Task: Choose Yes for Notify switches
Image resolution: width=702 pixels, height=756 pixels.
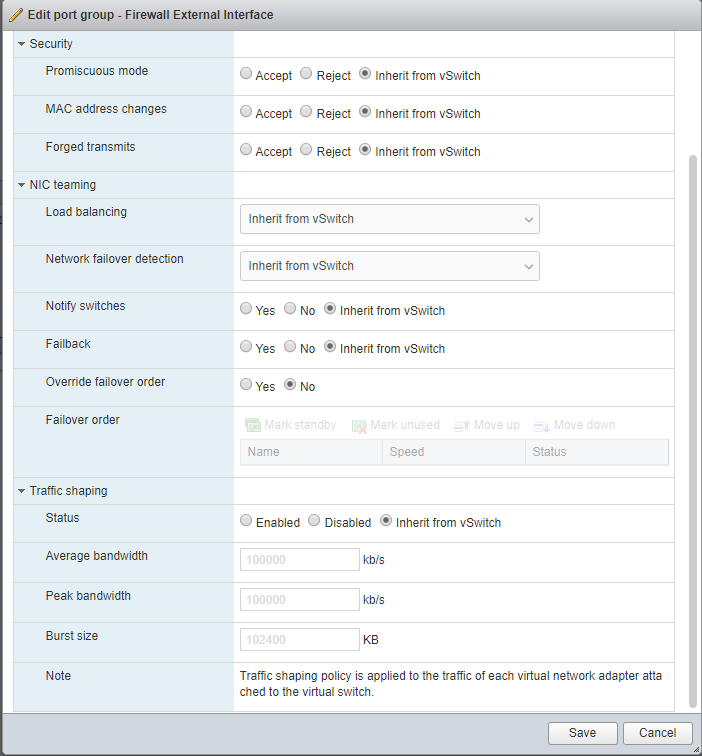Action: (x=246, y=309)
